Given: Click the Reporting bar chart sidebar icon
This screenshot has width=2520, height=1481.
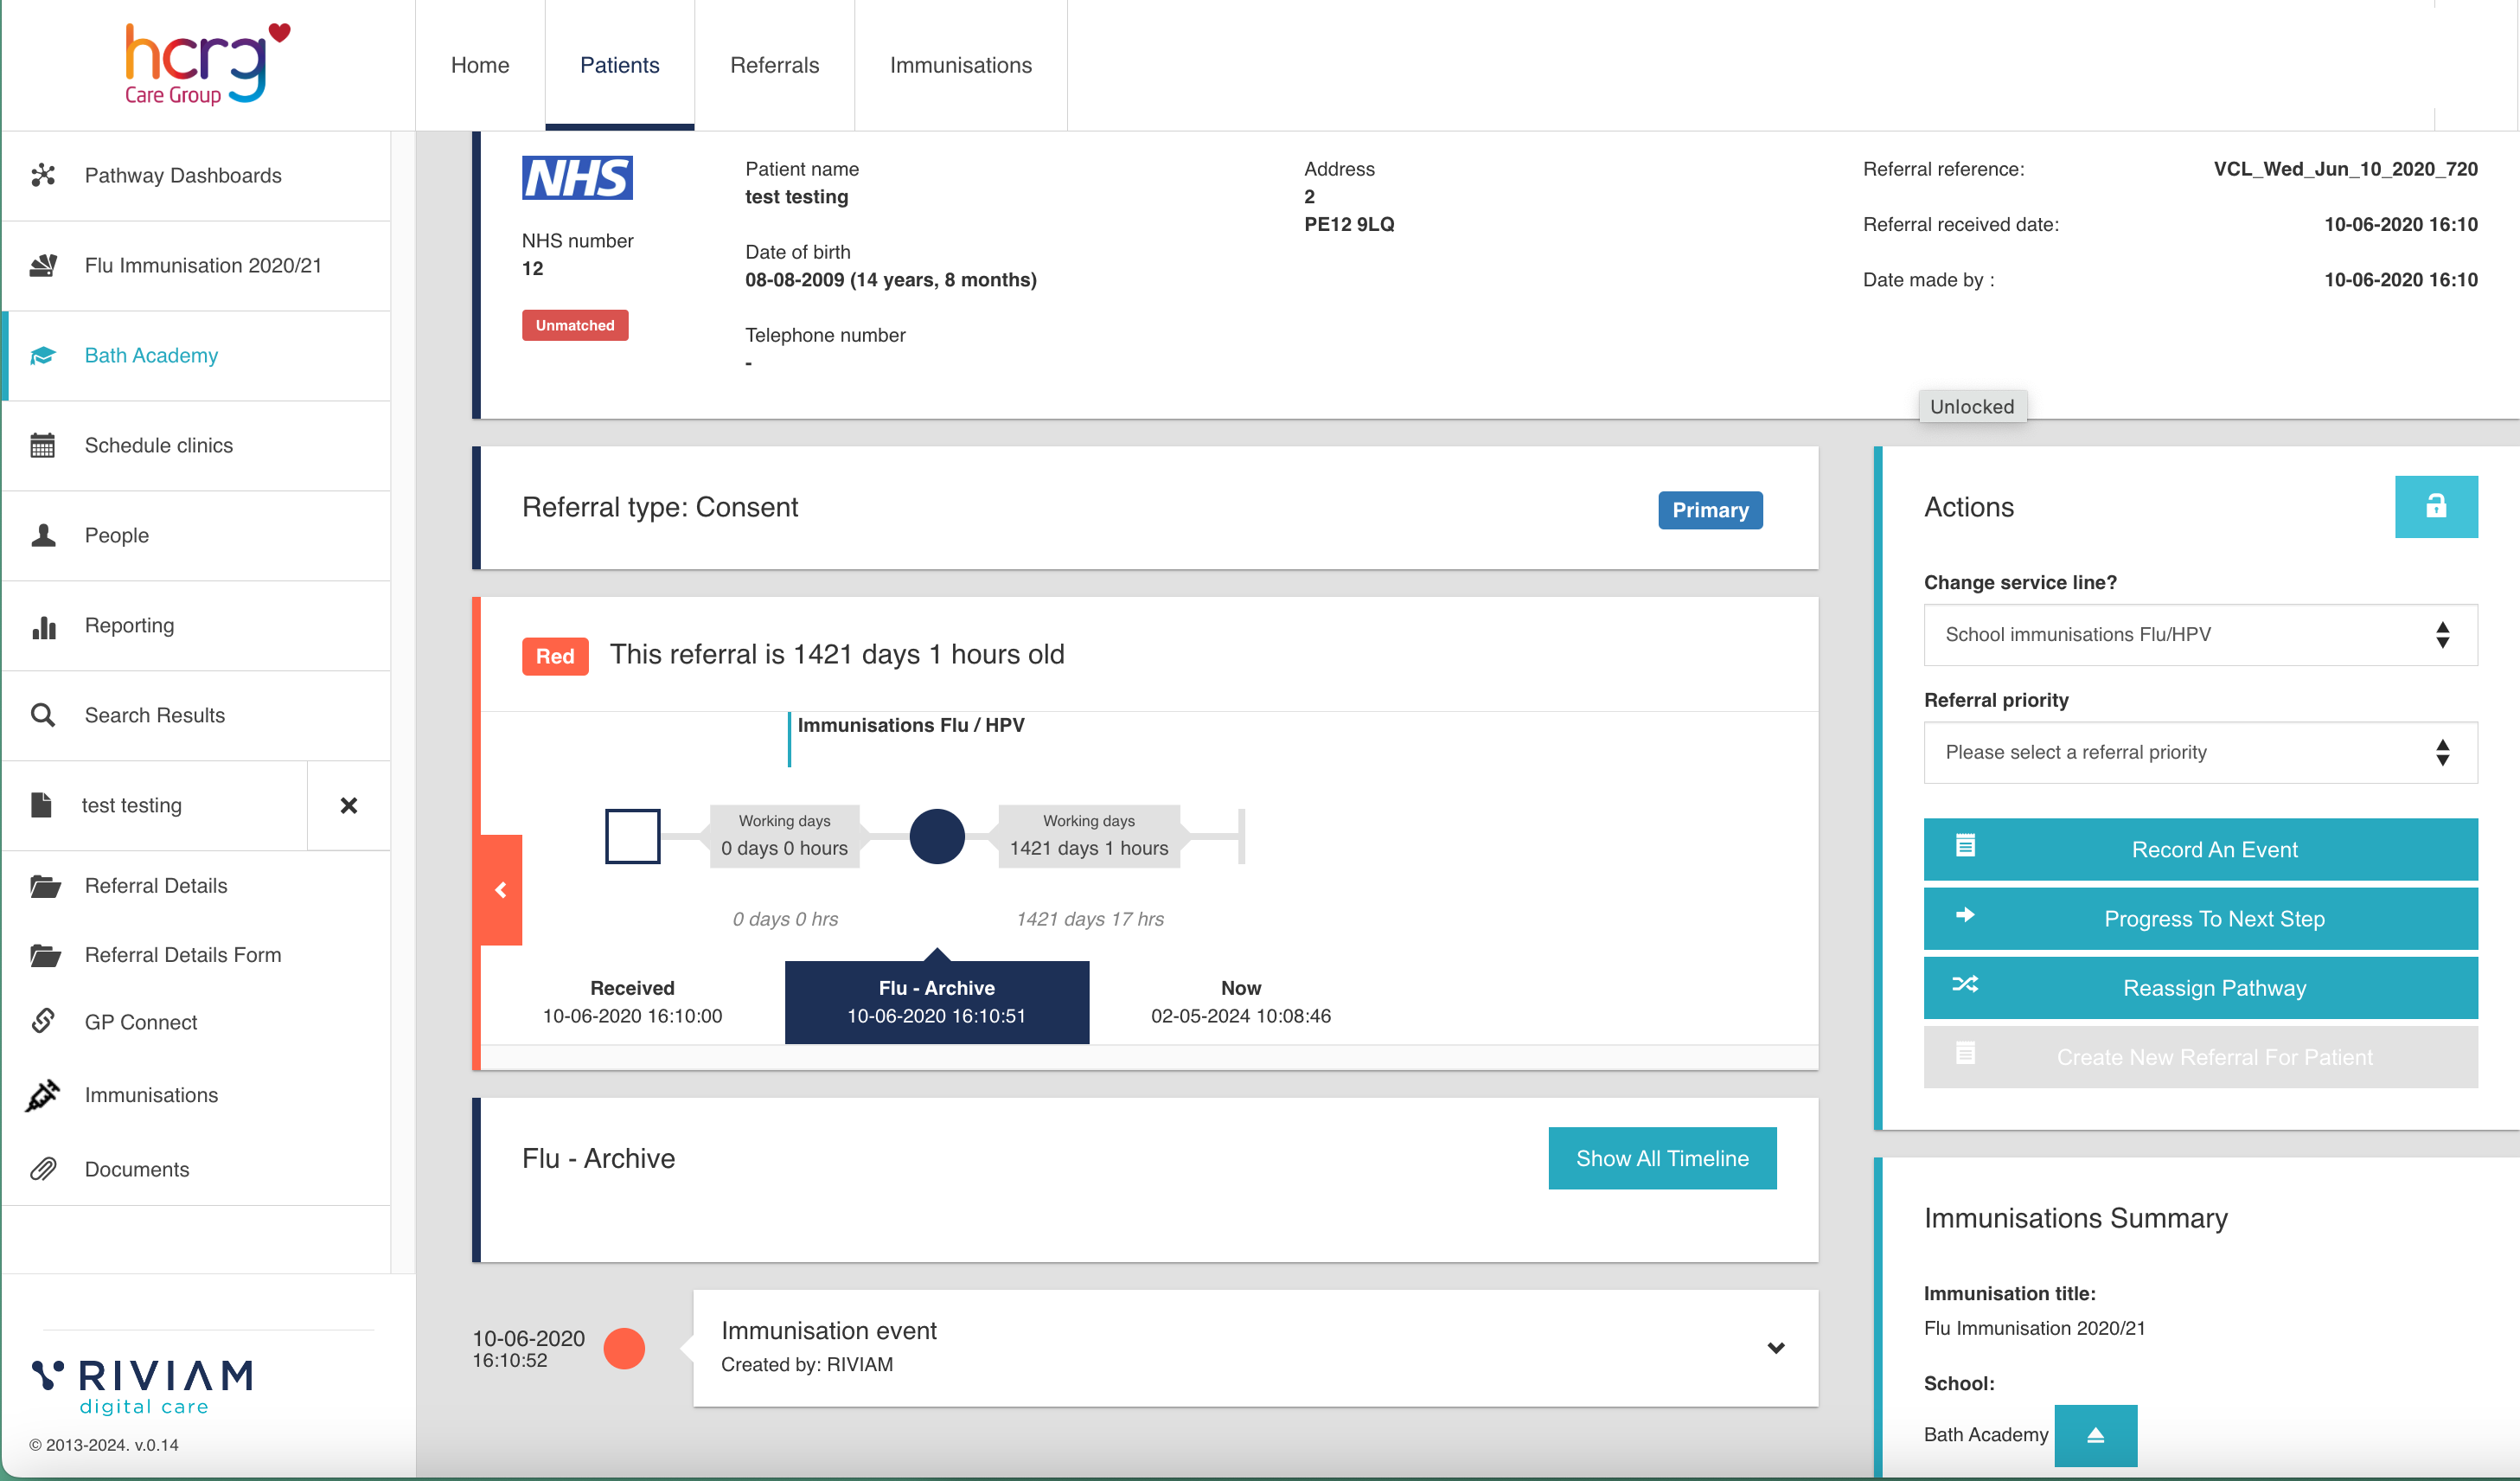Looking at the screenshot, I should click(x=44, y=624).
